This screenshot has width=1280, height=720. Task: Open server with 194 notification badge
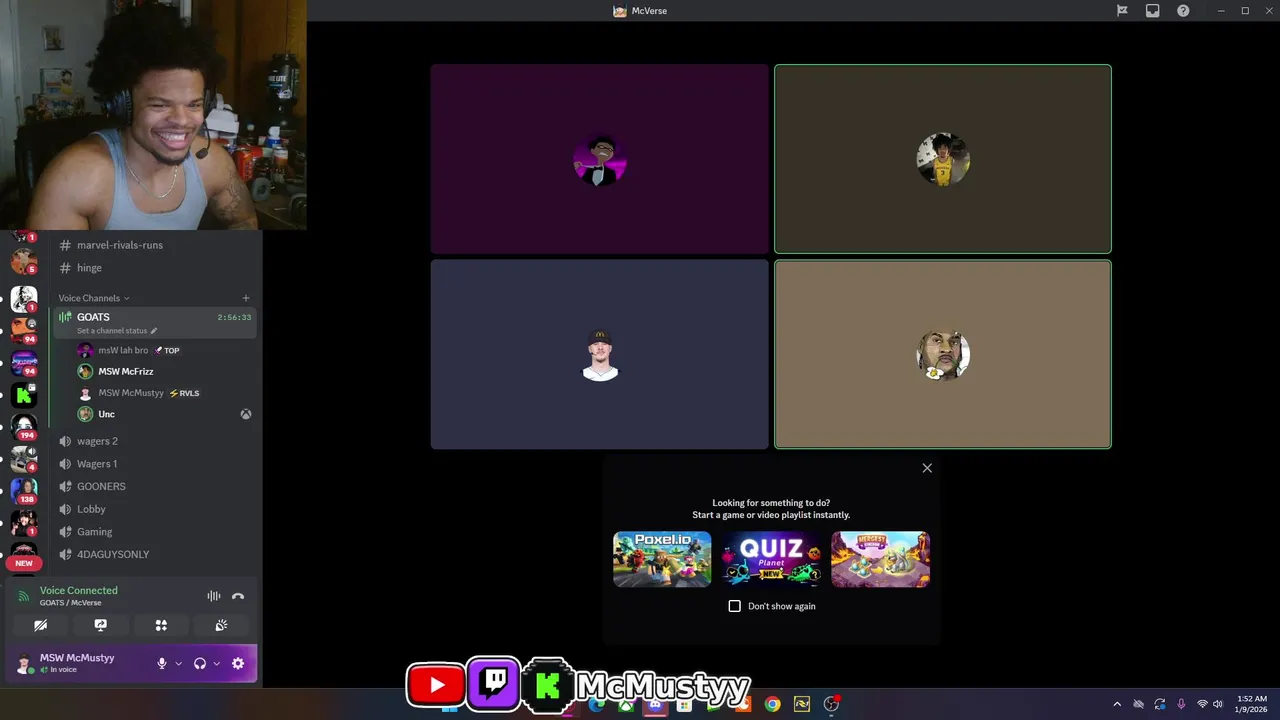[x=24, y=427]
